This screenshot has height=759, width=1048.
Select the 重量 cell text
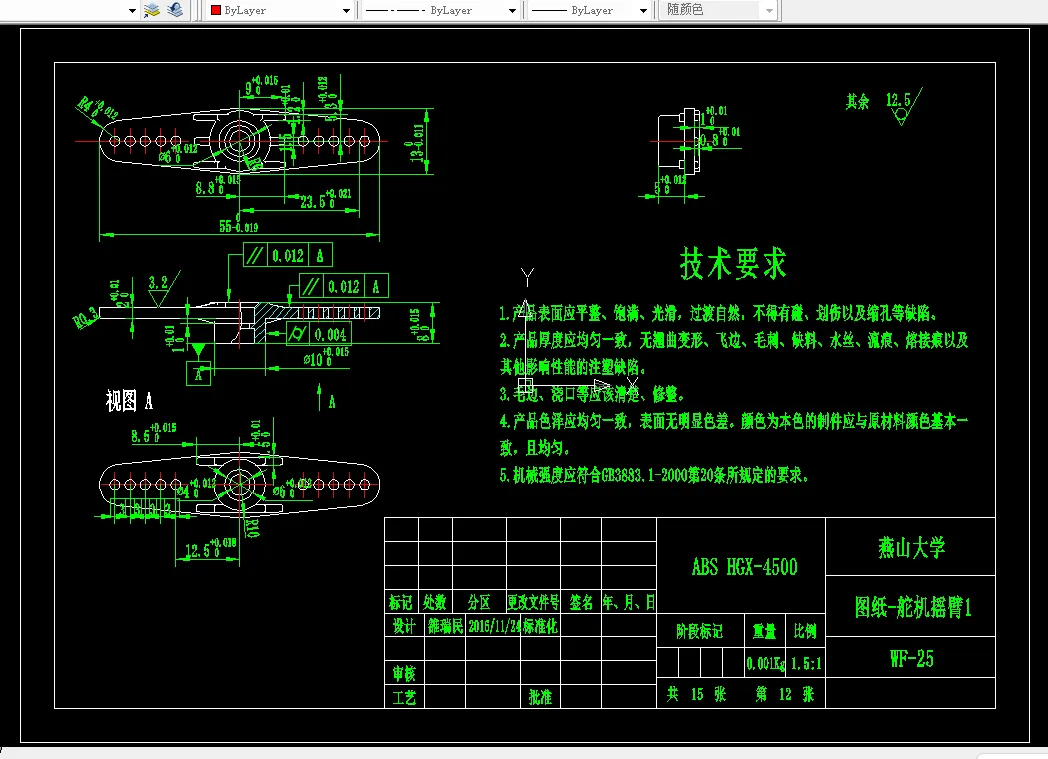(x=765, y=631)
